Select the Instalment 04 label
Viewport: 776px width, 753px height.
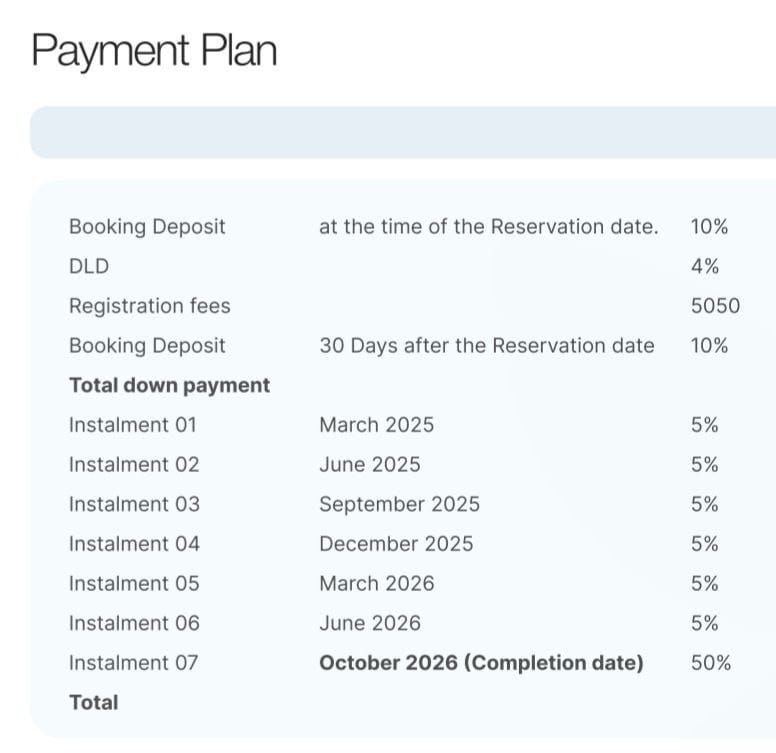pos(134,544)
